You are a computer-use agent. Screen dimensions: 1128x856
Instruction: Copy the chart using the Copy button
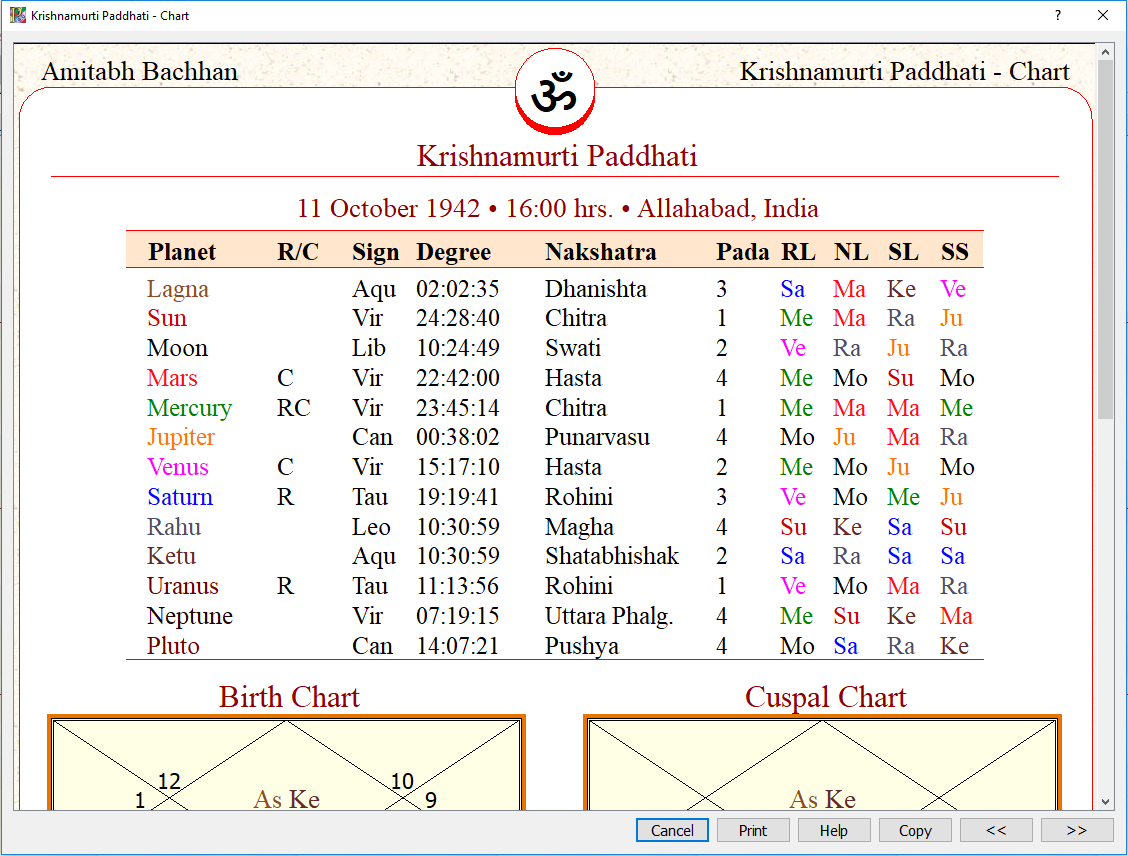[915, 830]
